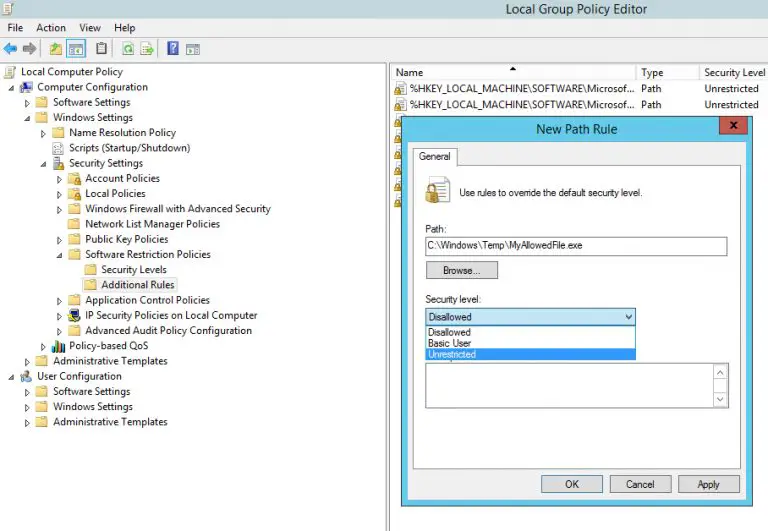The image size is (768, 531).
Task: Click the Properties clipboard toolbar icon
Action: pyautogui.click(x=101, y=48)
